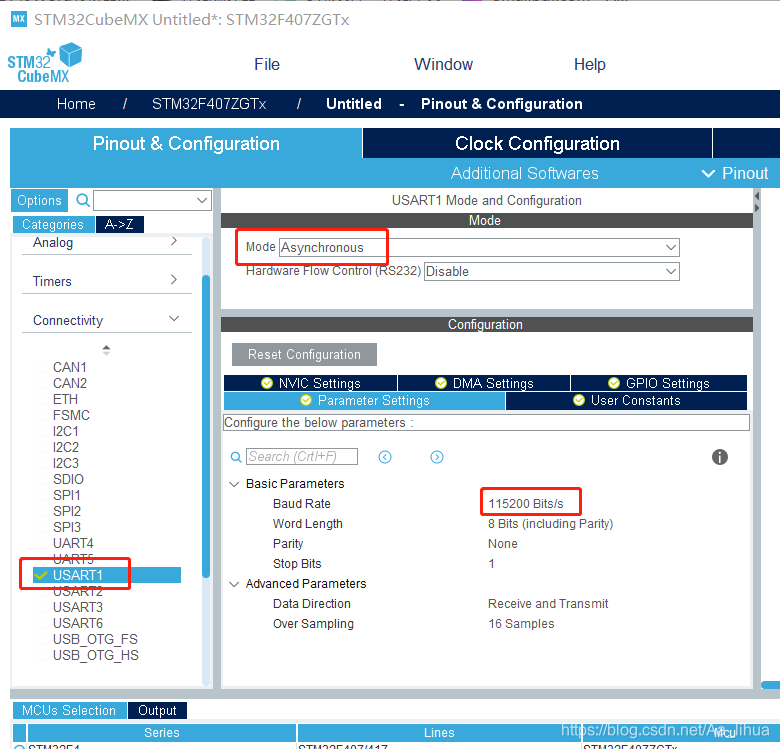Open the Window menu
This screenshot has width=780, height=749.
[443, 64]
